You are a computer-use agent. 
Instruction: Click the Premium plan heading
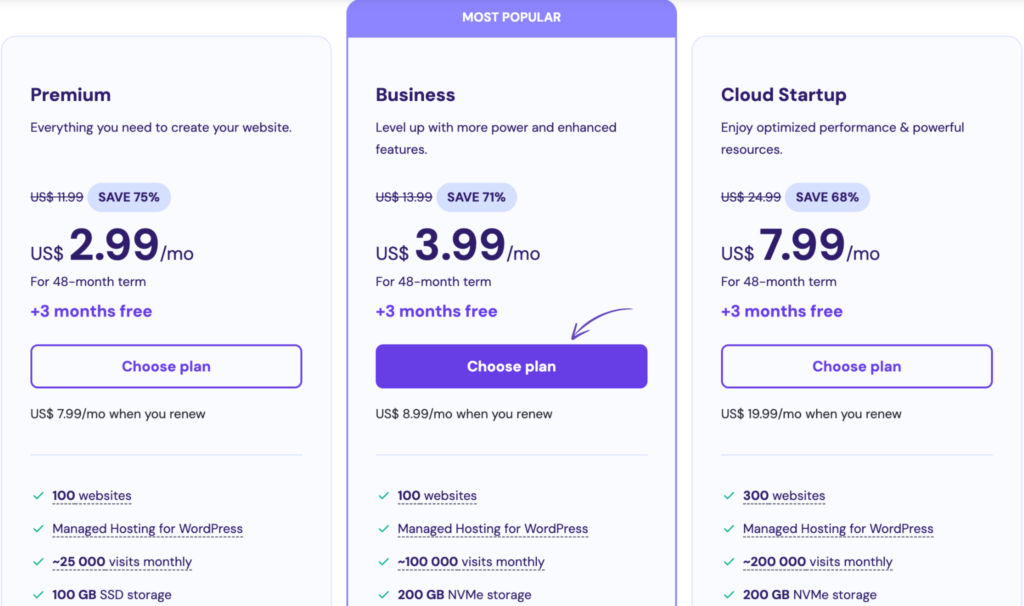(71, 95)
